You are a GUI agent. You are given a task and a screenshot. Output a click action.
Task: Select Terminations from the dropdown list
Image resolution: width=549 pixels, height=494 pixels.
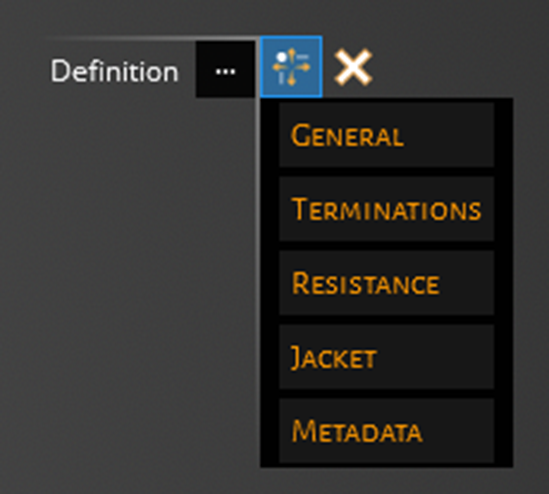point(387,209)
